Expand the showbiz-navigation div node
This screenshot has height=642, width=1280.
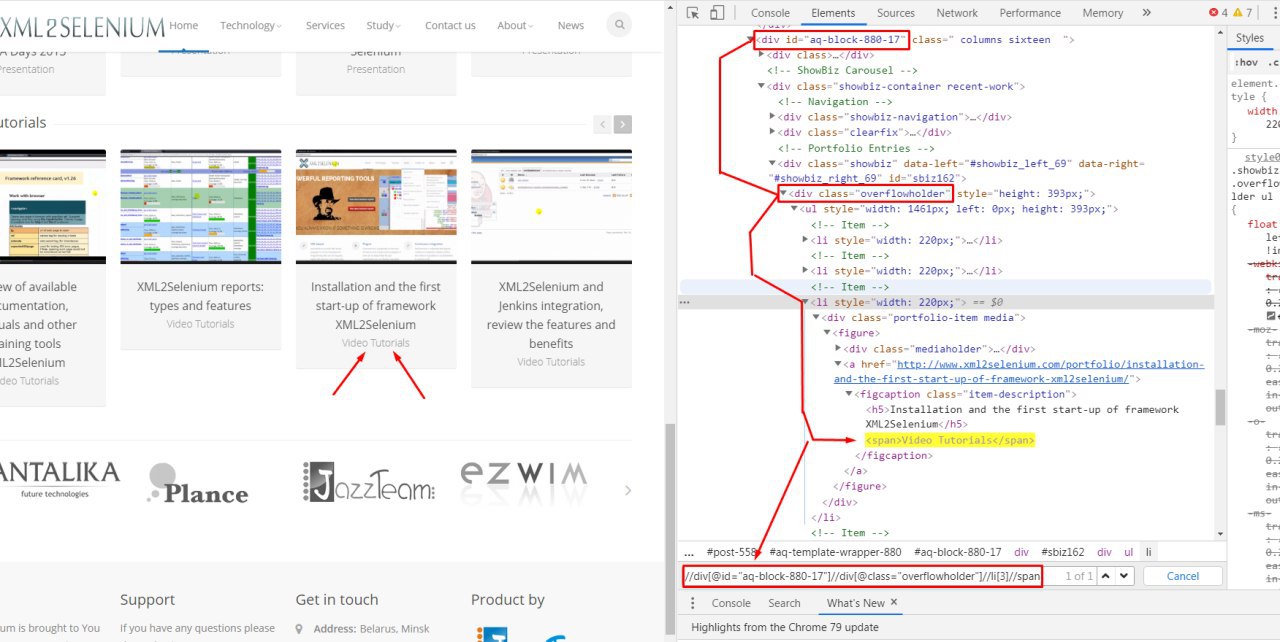[772, 117]
